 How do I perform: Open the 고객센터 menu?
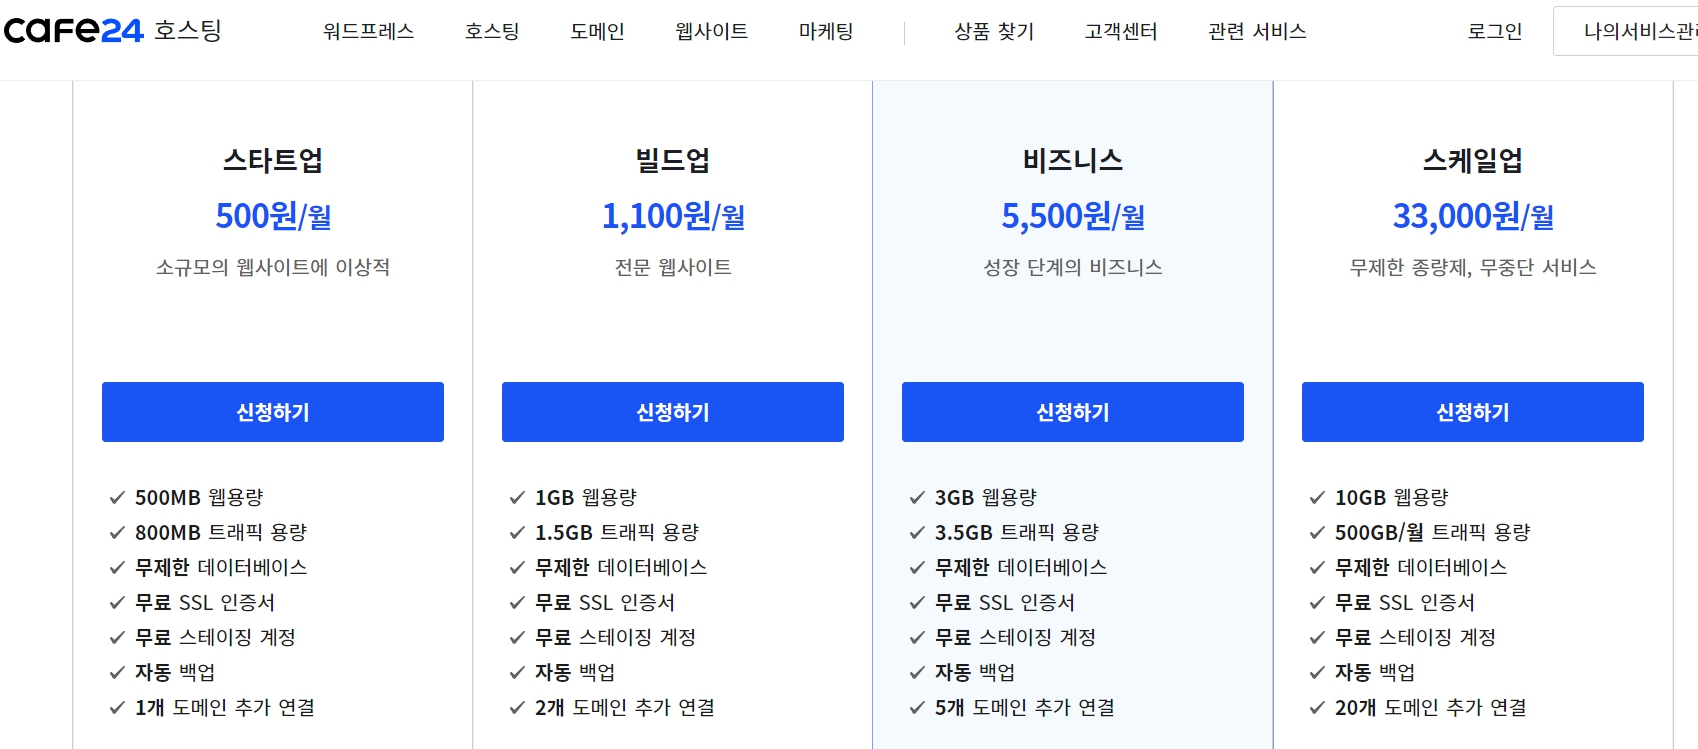pos(1119,31)
